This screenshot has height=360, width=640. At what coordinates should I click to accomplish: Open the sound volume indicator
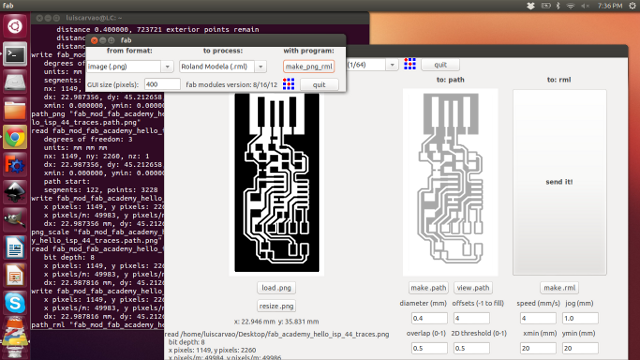[x=585, y=6]
